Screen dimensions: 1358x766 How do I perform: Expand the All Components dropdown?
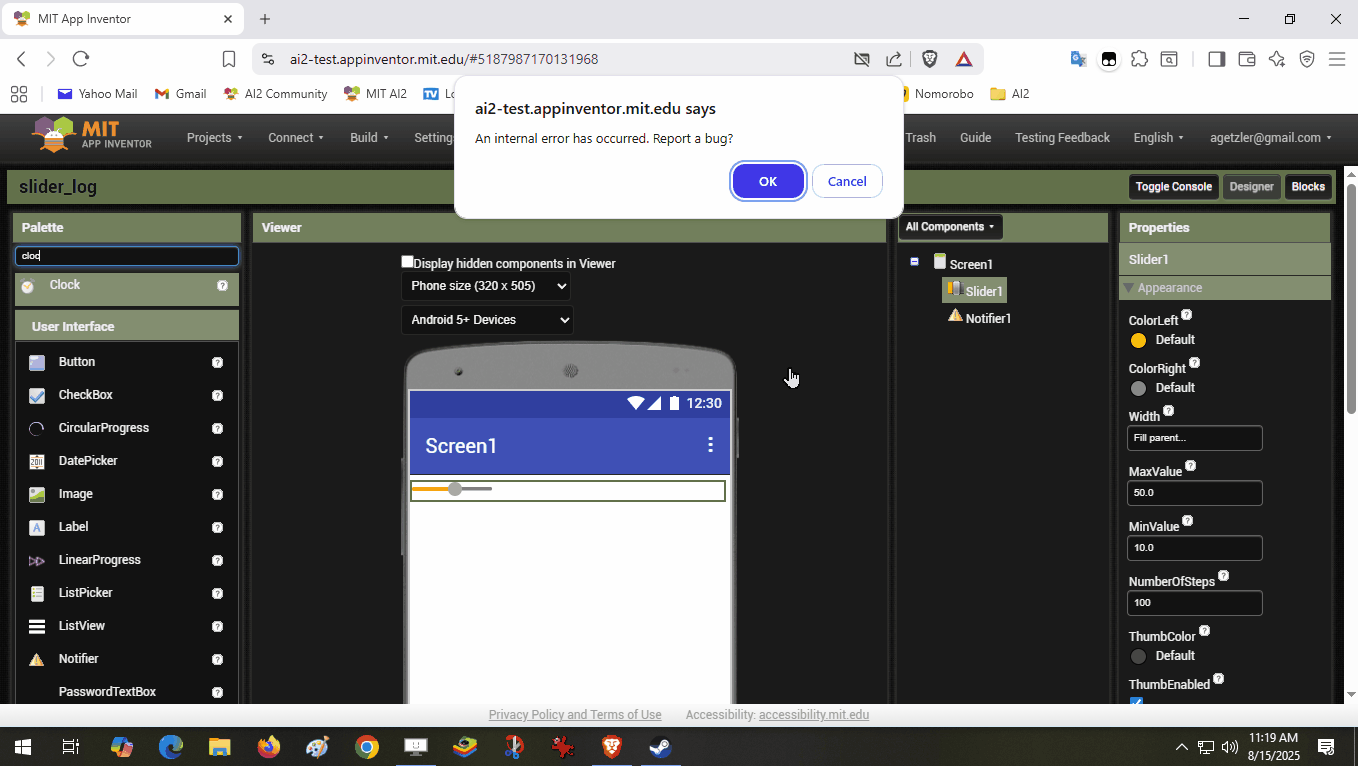[x=949, y=227]
